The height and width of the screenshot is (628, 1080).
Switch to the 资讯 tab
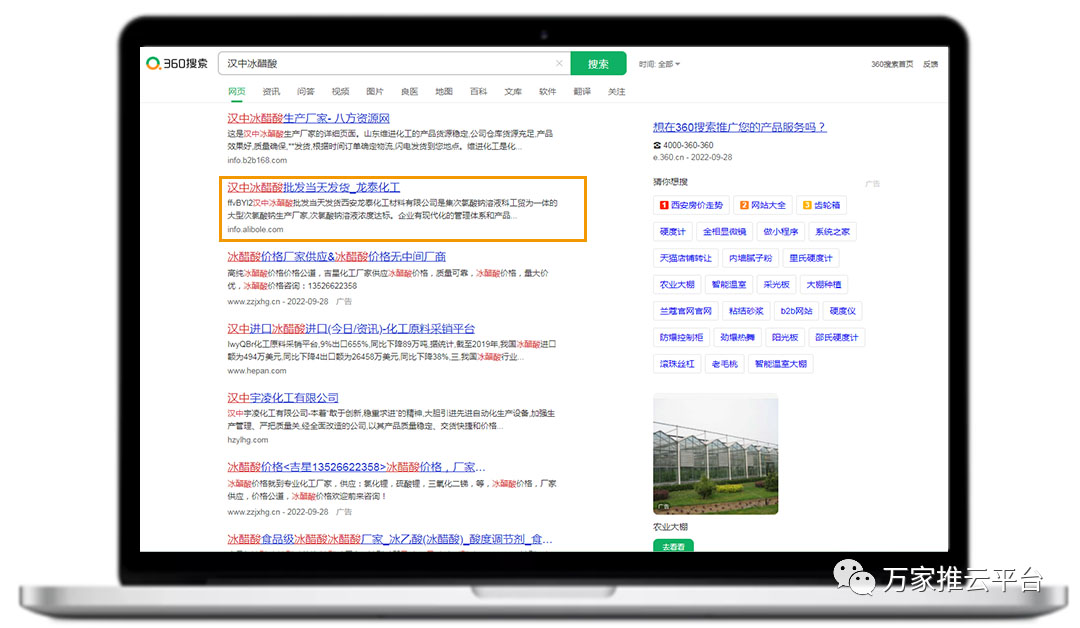pos(271,92)
